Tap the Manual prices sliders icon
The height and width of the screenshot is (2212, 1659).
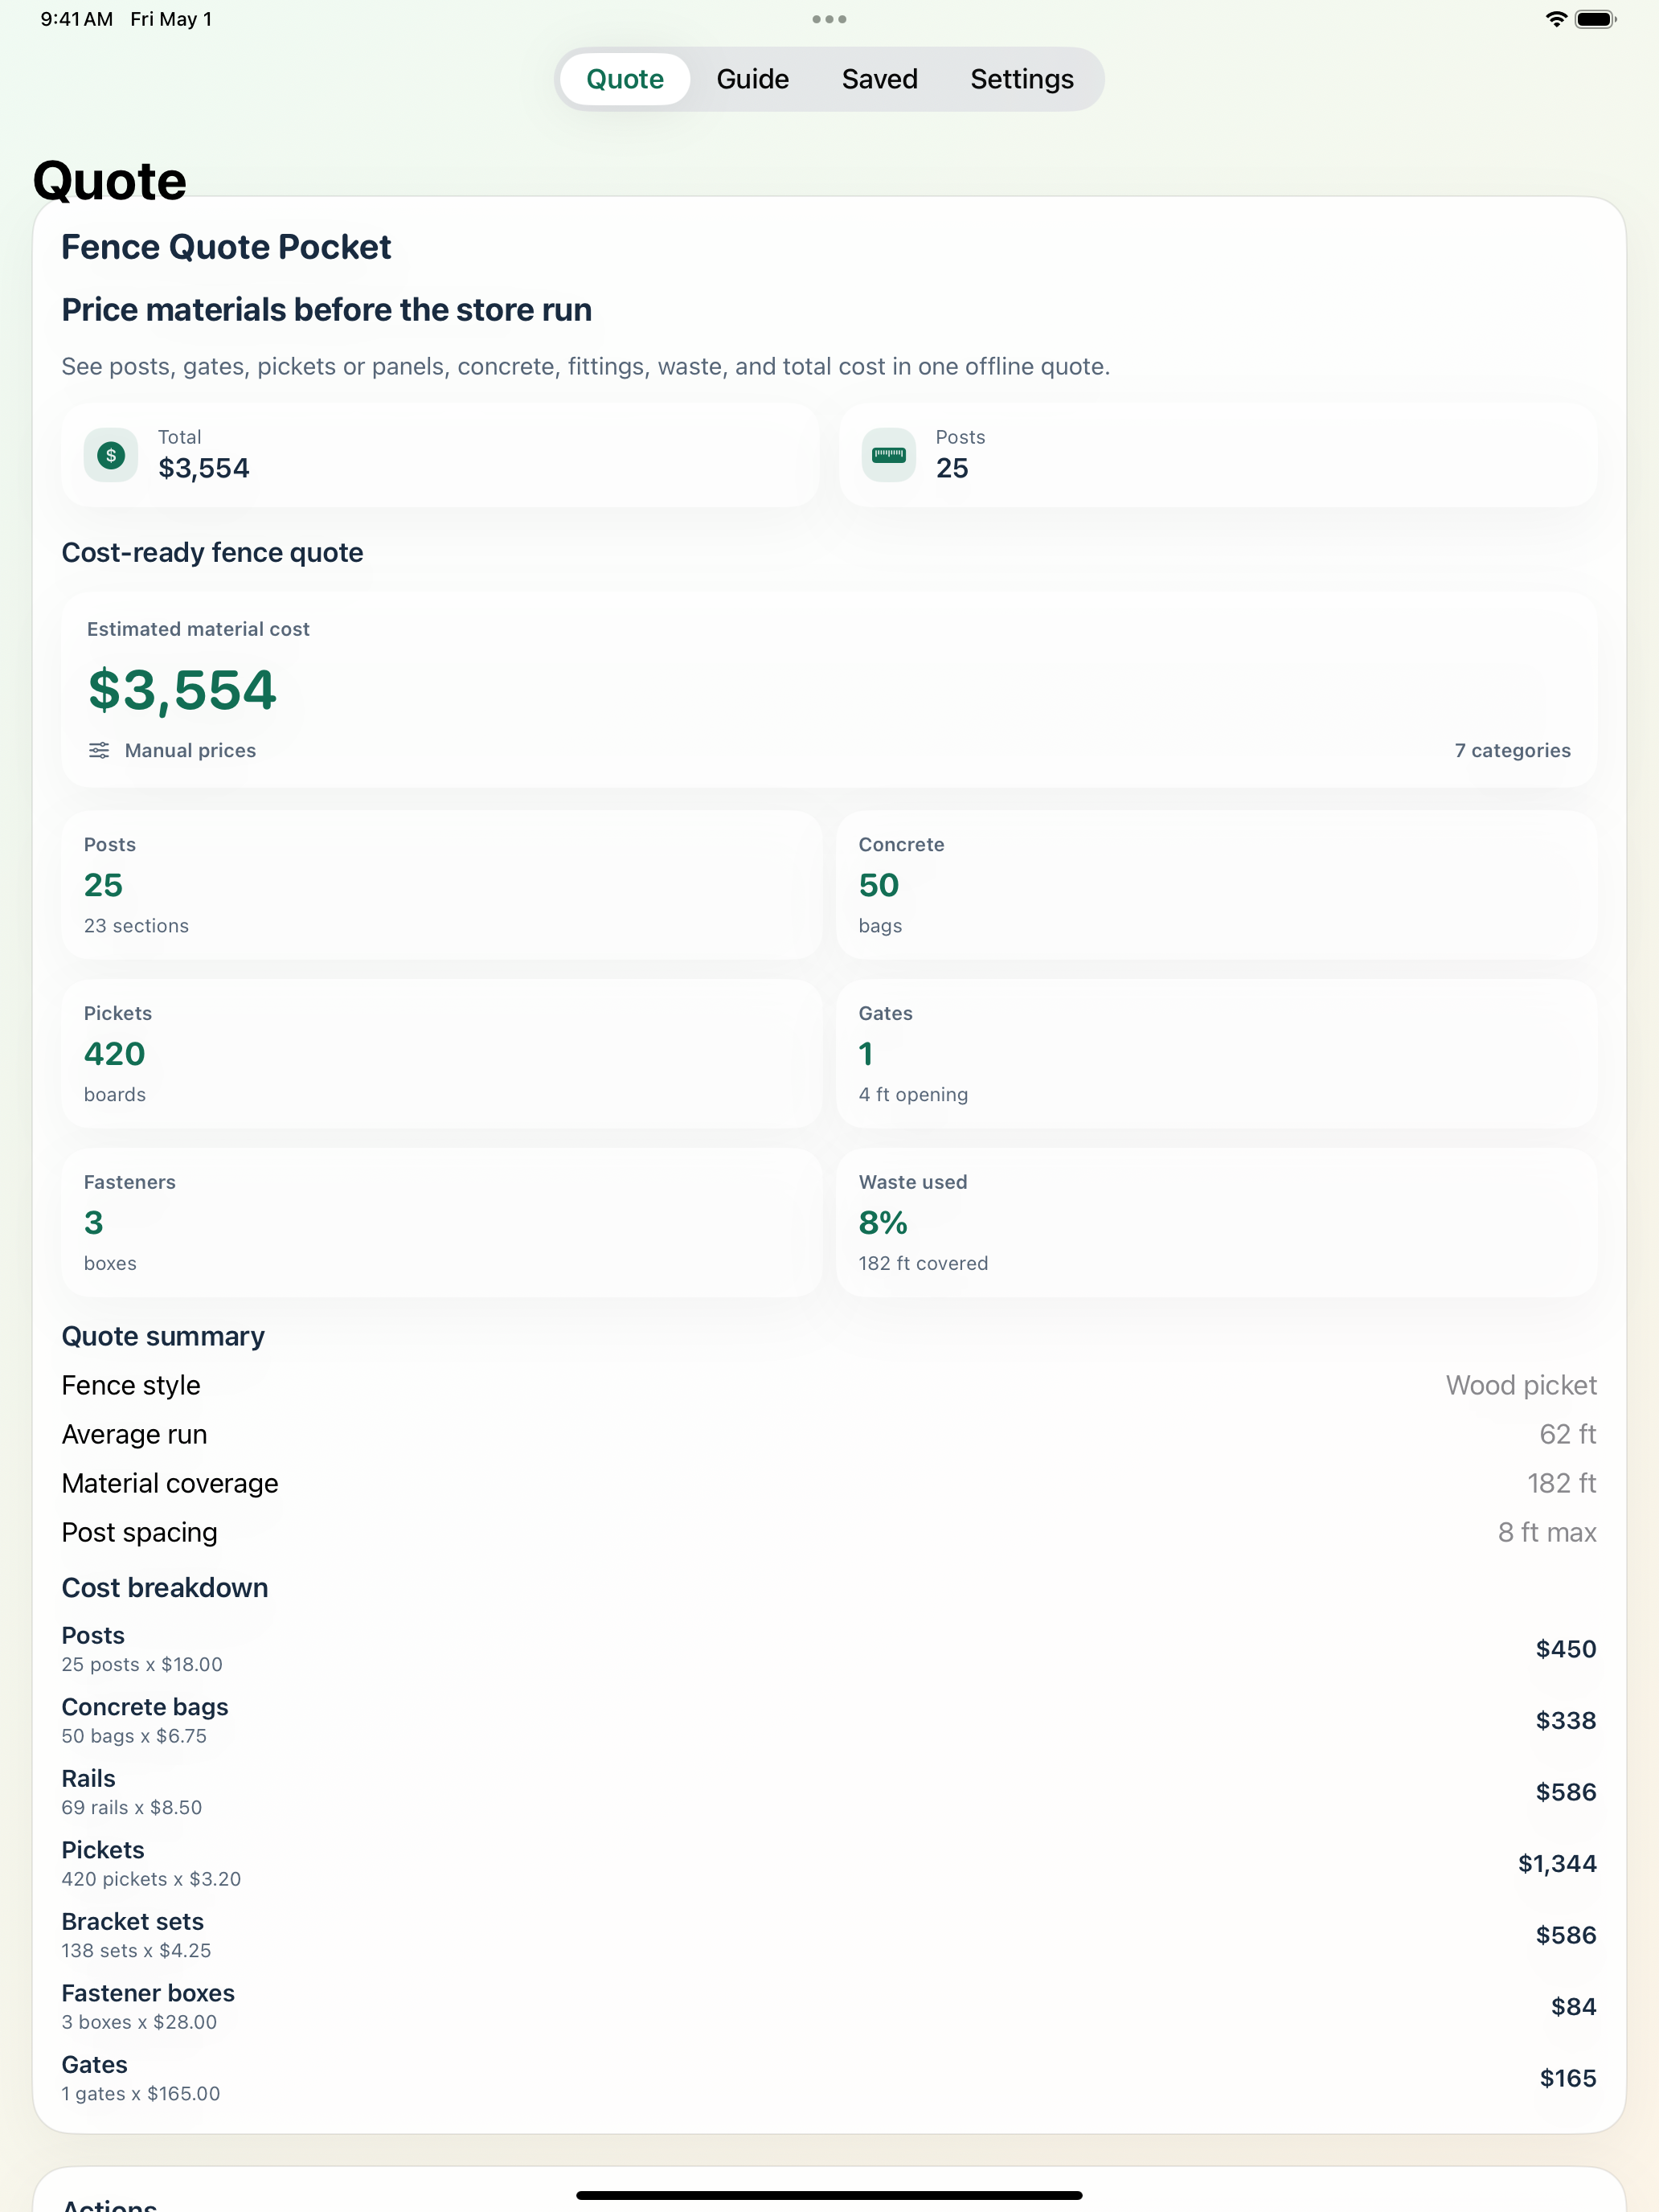click(99, 750)
